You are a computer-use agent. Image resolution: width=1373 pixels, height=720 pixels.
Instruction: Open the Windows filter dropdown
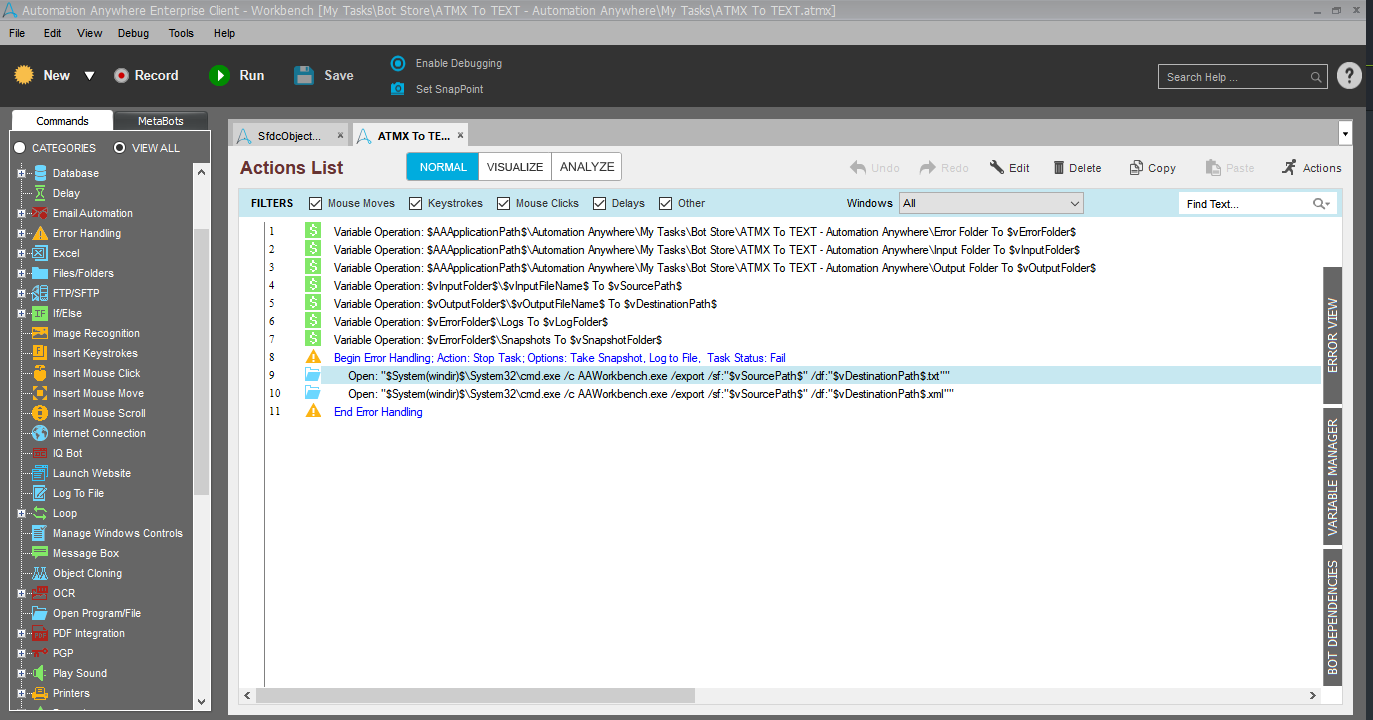tap(991, 204)
